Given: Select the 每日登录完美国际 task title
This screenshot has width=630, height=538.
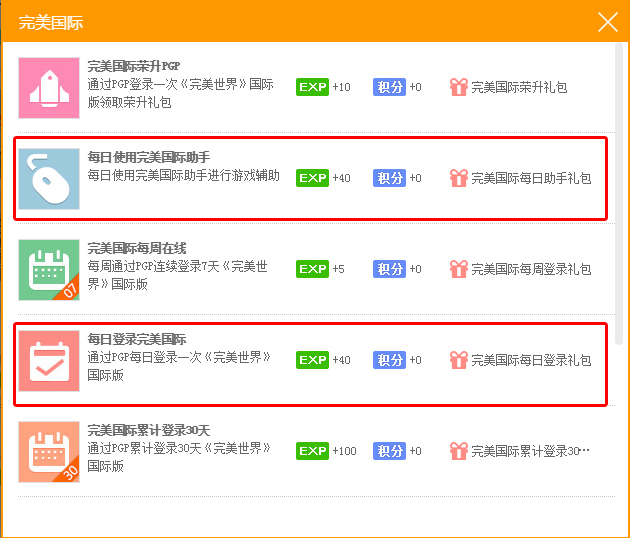Looking at the screenshot, I should [x=137, y=339].
